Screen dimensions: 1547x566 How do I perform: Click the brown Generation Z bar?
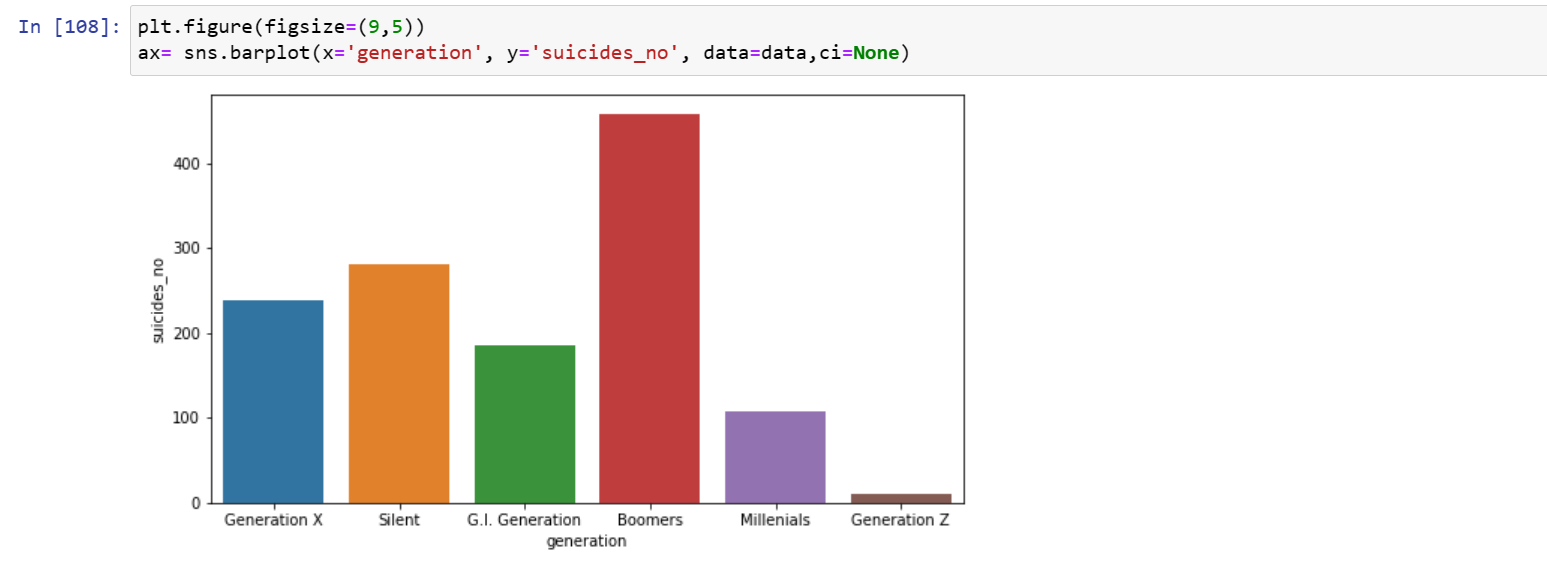tap(901, 498)
